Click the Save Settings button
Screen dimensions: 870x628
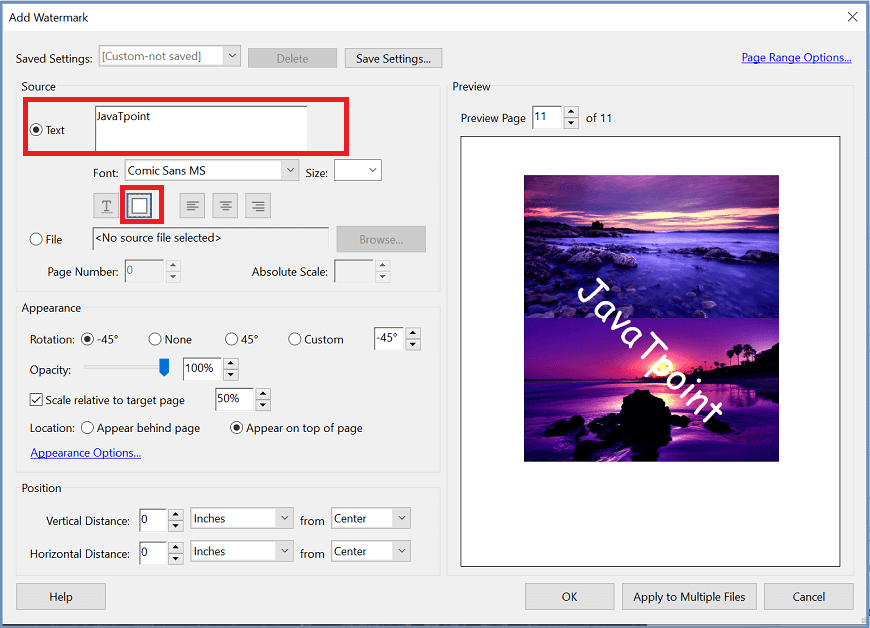[393, 58]
